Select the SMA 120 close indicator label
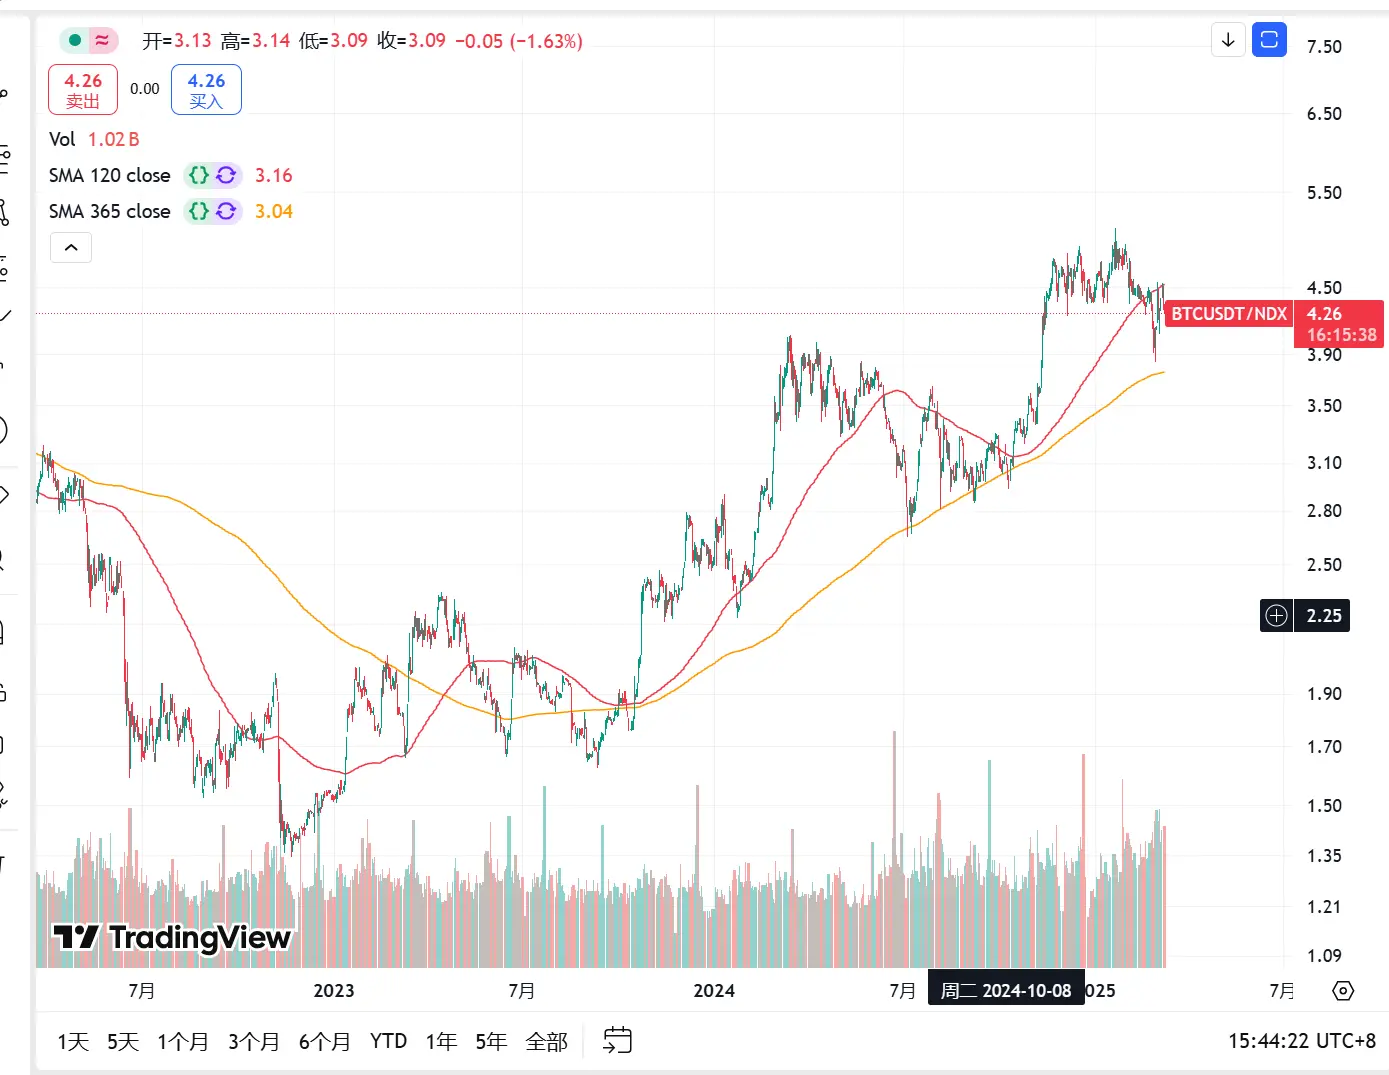This screenshot has width=1389, height=1075. pos(109,175)
